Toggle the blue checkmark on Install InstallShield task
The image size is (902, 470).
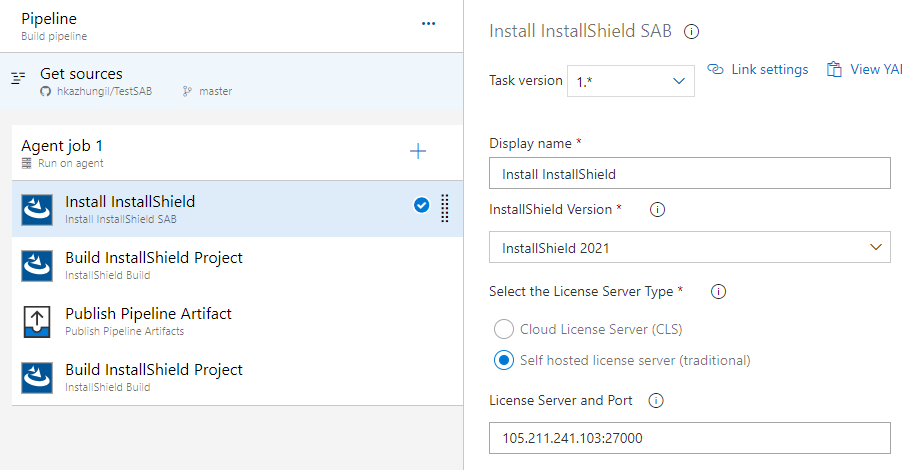[x=422, y=205]
